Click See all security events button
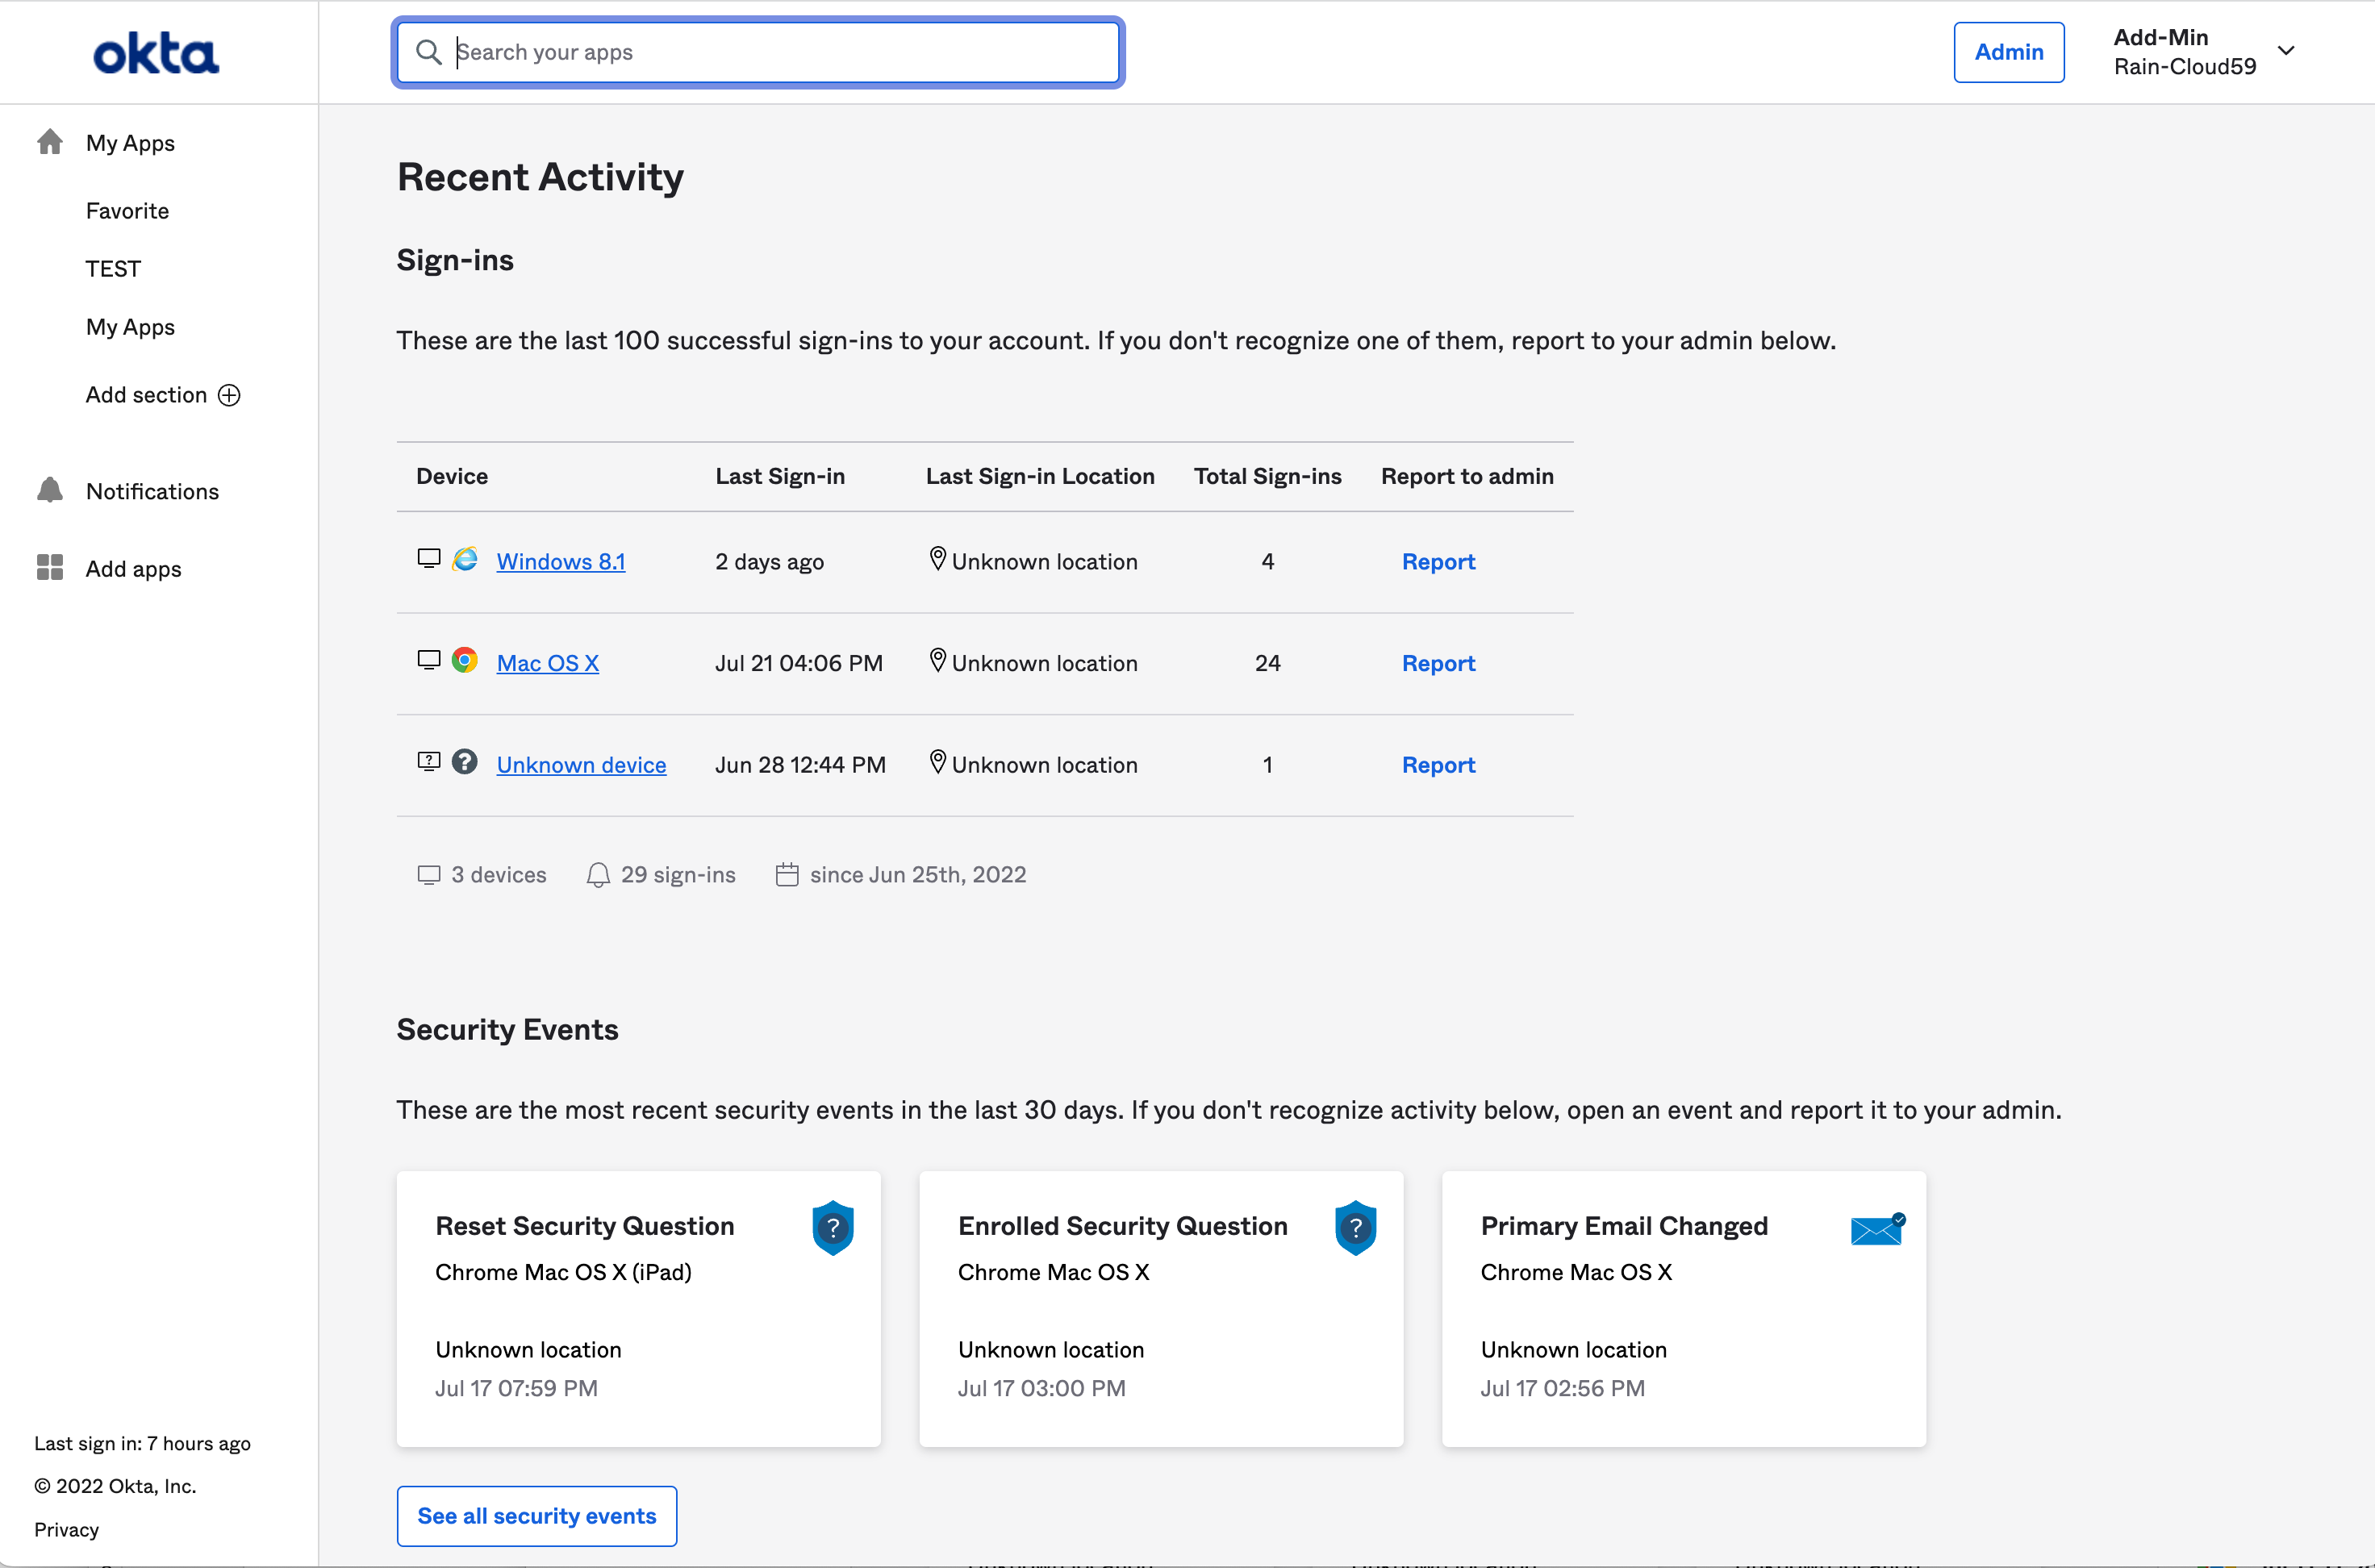The width and height of the screenshot is (2375, 1568). [536, 1515]
